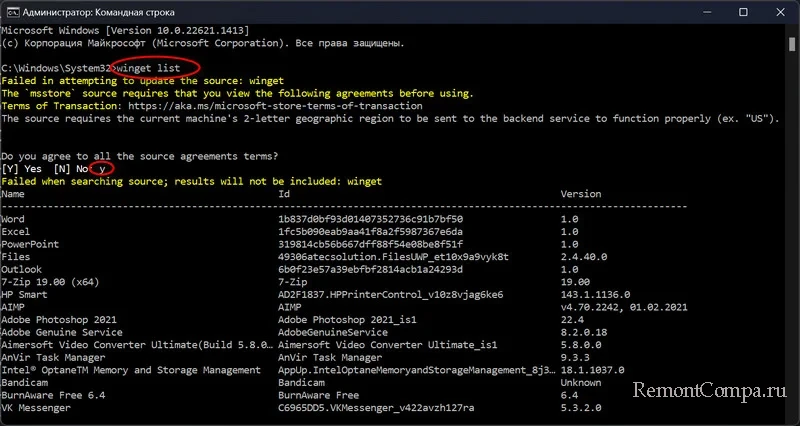The image size is (800, 426).
Task: Click the vertical scrollbar thumb
Action: (x=792, y=45)
